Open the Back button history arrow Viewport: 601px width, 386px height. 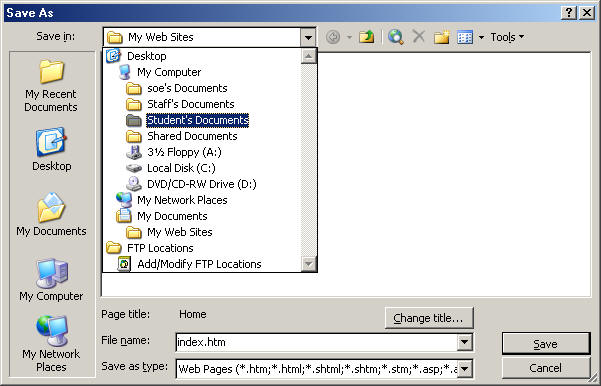point(349,37)
